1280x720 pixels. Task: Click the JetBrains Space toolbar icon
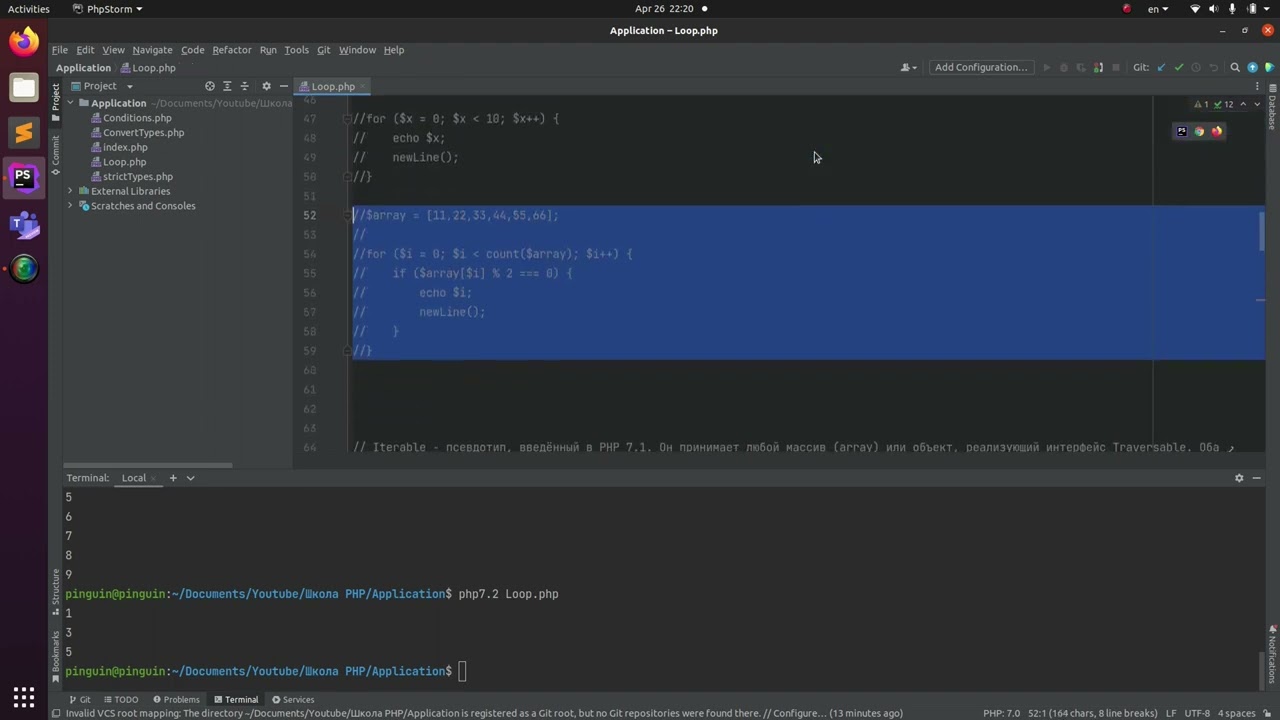pyautogui.click(x=1269, y=67)
